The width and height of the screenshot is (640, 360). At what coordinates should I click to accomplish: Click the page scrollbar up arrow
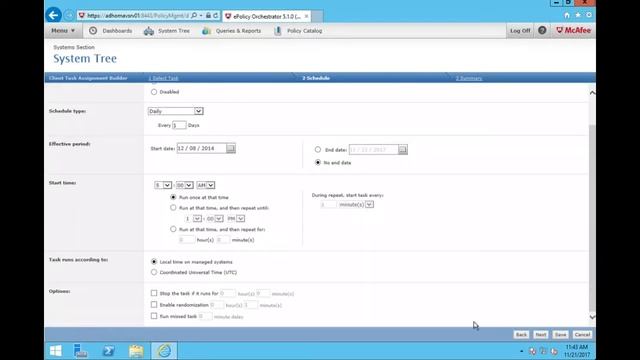click(592, 93)
